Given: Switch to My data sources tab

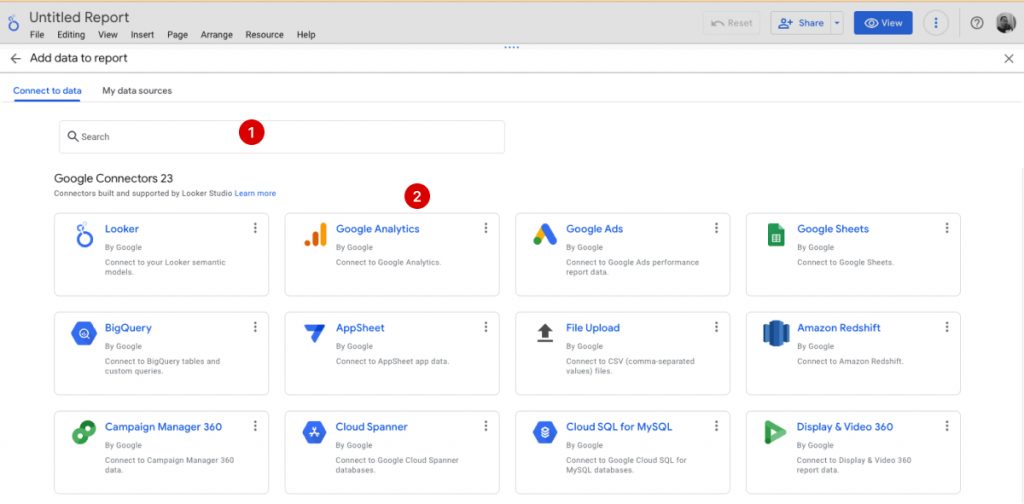Looking at the screenshot, I should tap(137, 91).
